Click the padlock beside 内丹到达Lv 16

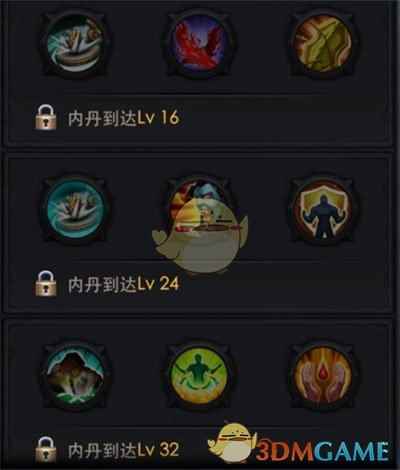coord(46,117)
